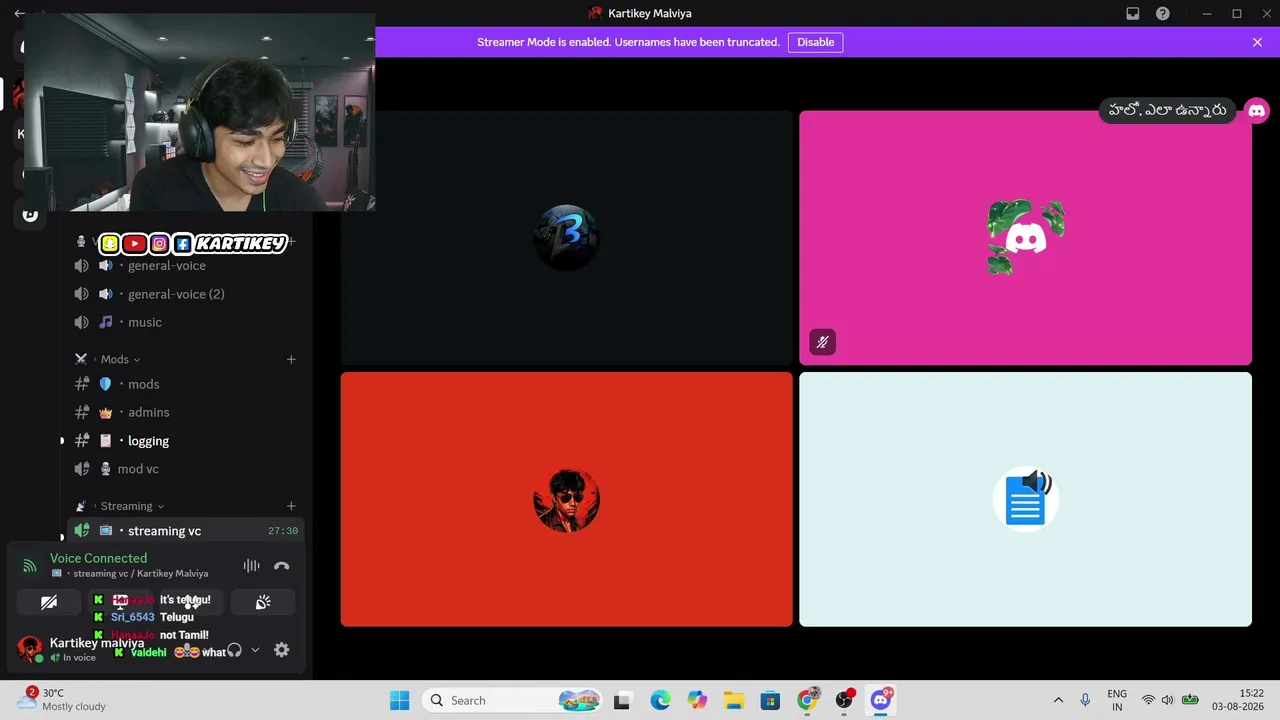
Task: Open the Discord Inbox icon in title bar
Action: pyautogui.click(x=1133, y=14)
